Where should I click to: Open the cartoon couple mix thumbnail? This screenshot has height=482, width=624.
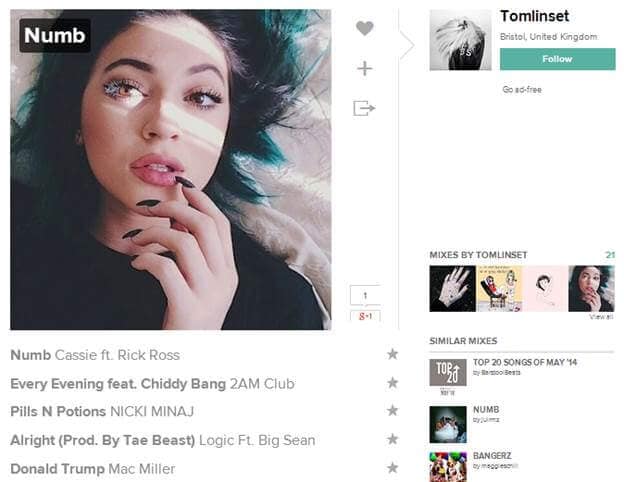click(499, 289)
